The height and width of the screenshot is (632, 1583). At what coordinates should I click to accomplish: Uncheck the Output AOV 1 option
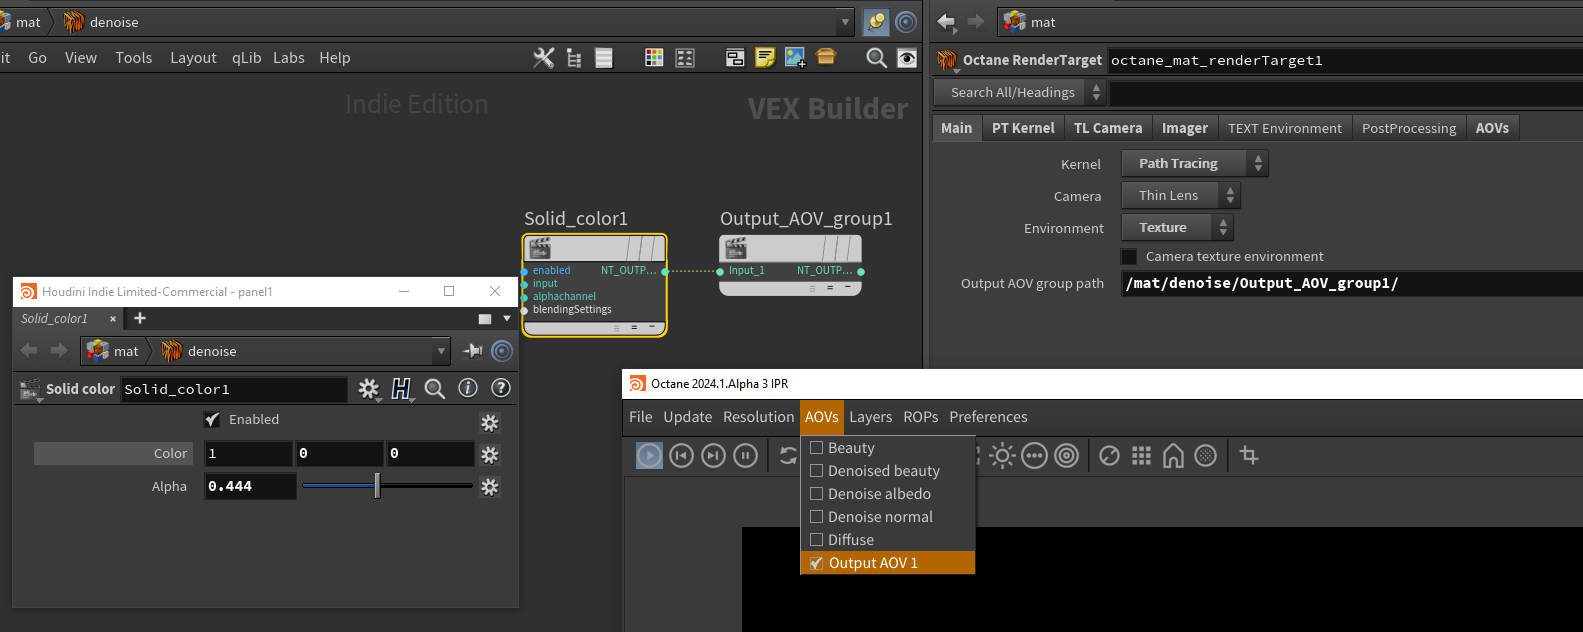[817, 563]
